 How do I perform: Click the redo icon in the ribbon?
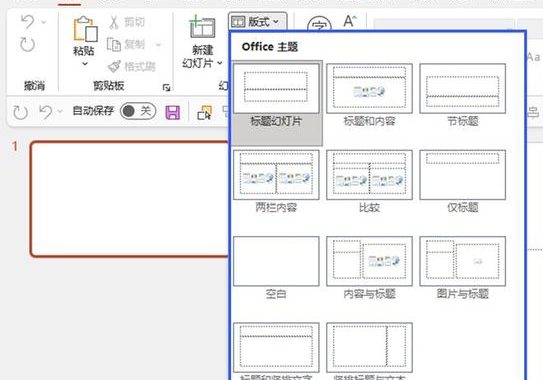(x=27, y=44)
